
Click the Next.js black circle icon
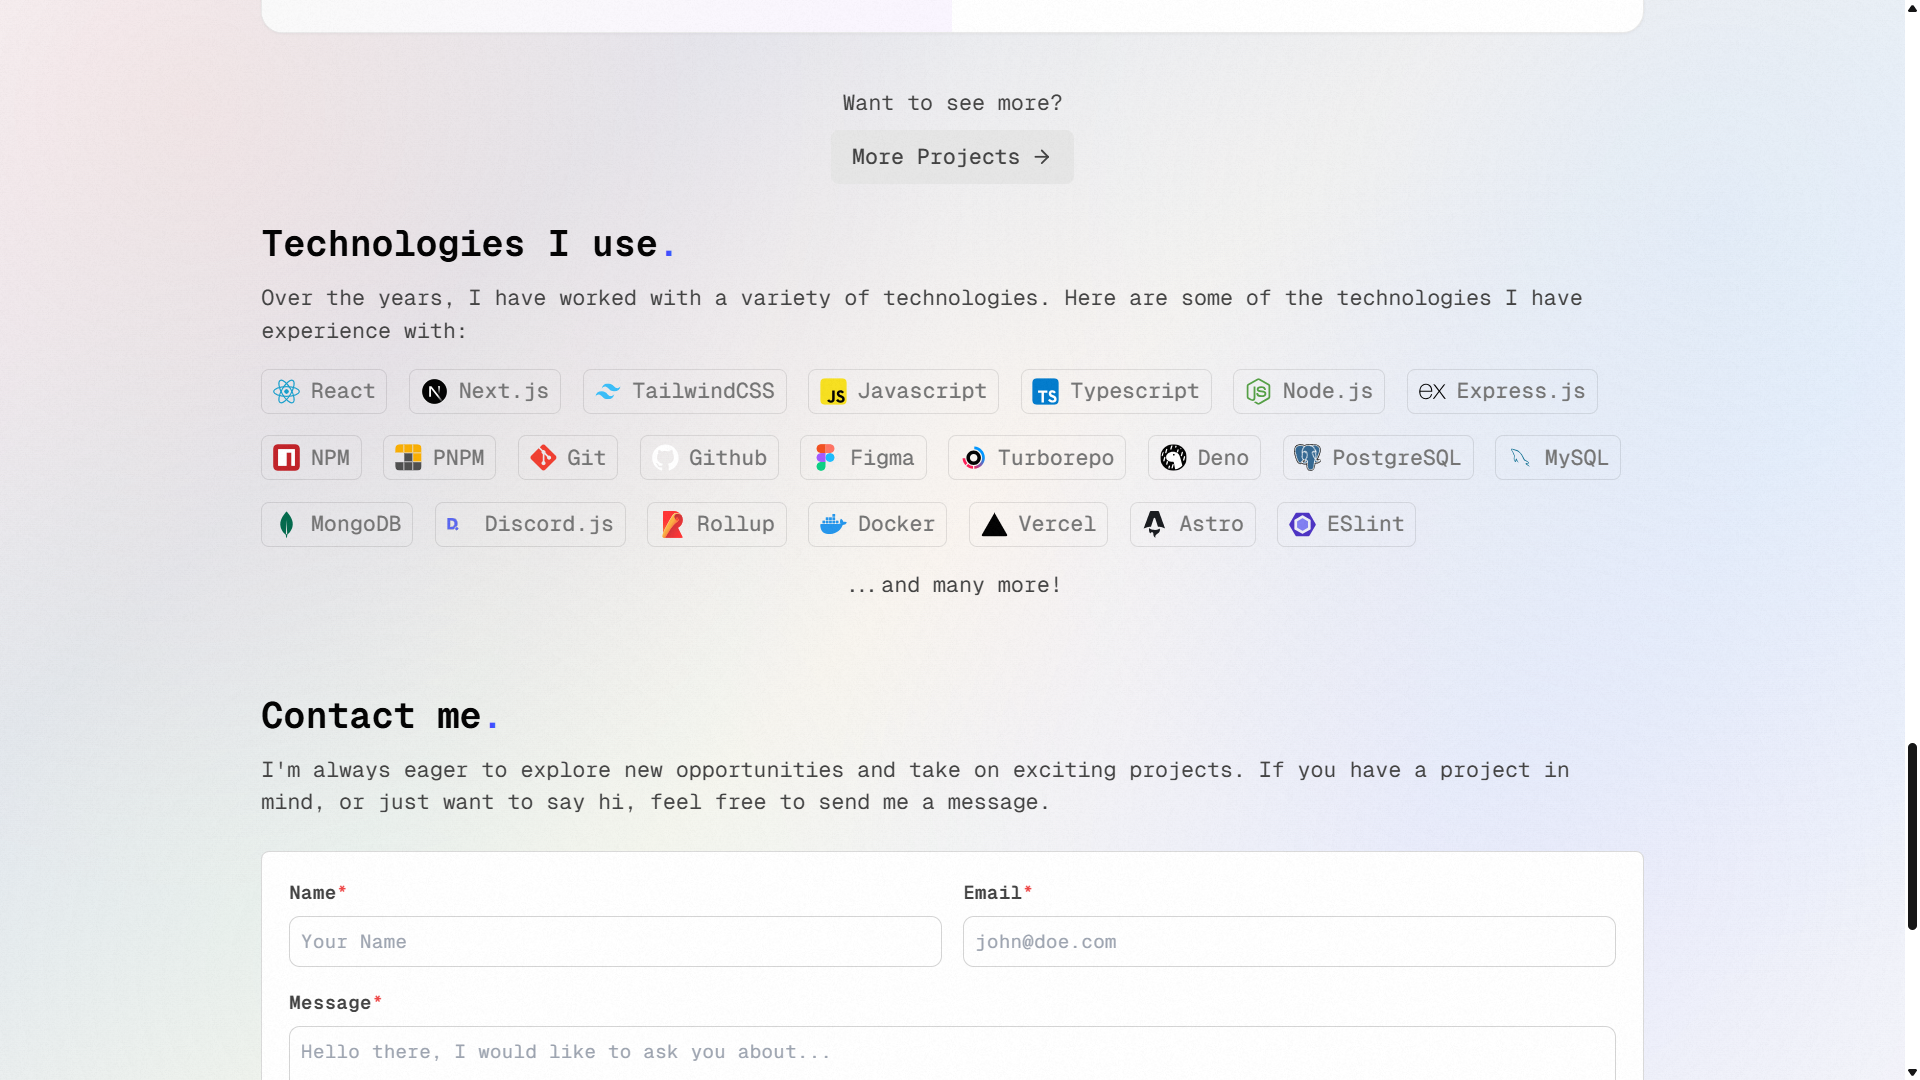434,392
